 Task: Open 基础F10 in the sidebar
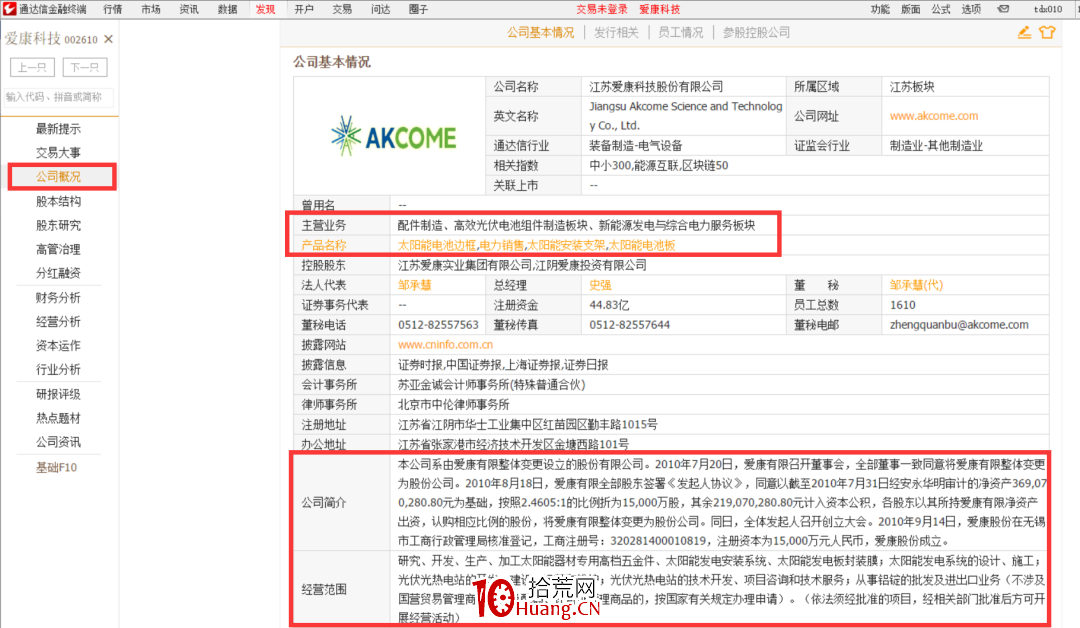[56, 468]
